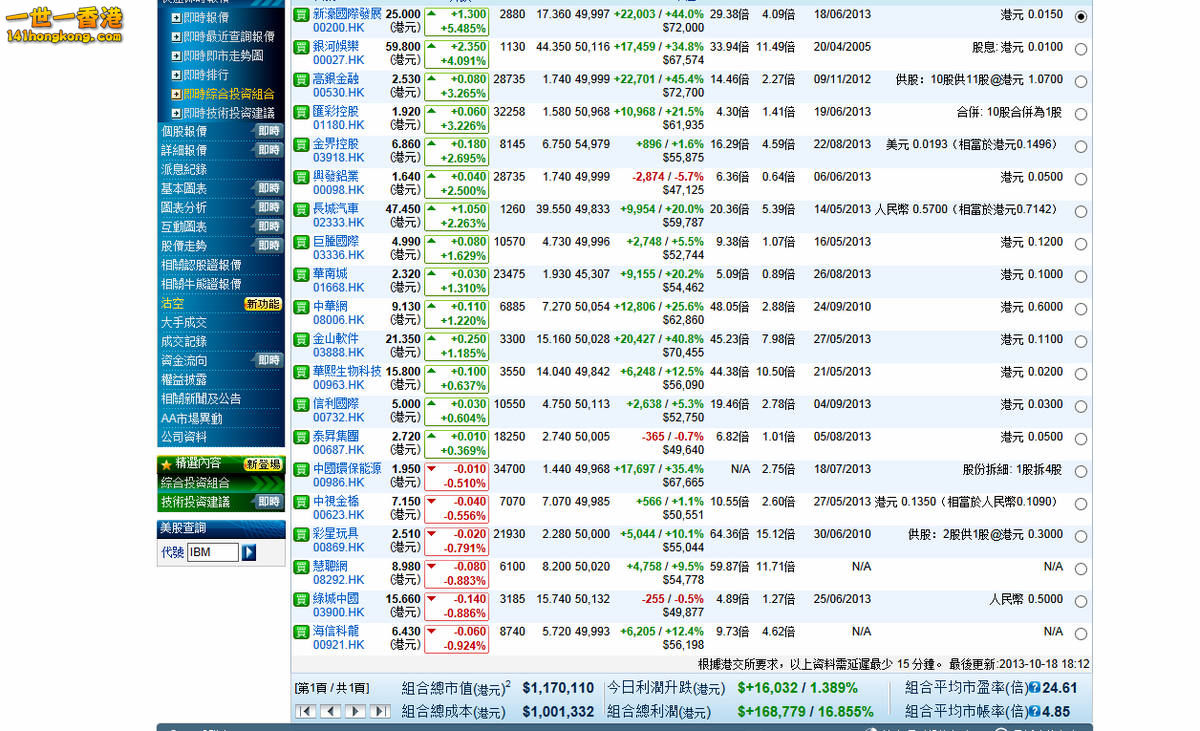The height and width of the screenshot is (731, 1200).
Task: Click the buy icon for 高銀金融
Action: (301, 79)
